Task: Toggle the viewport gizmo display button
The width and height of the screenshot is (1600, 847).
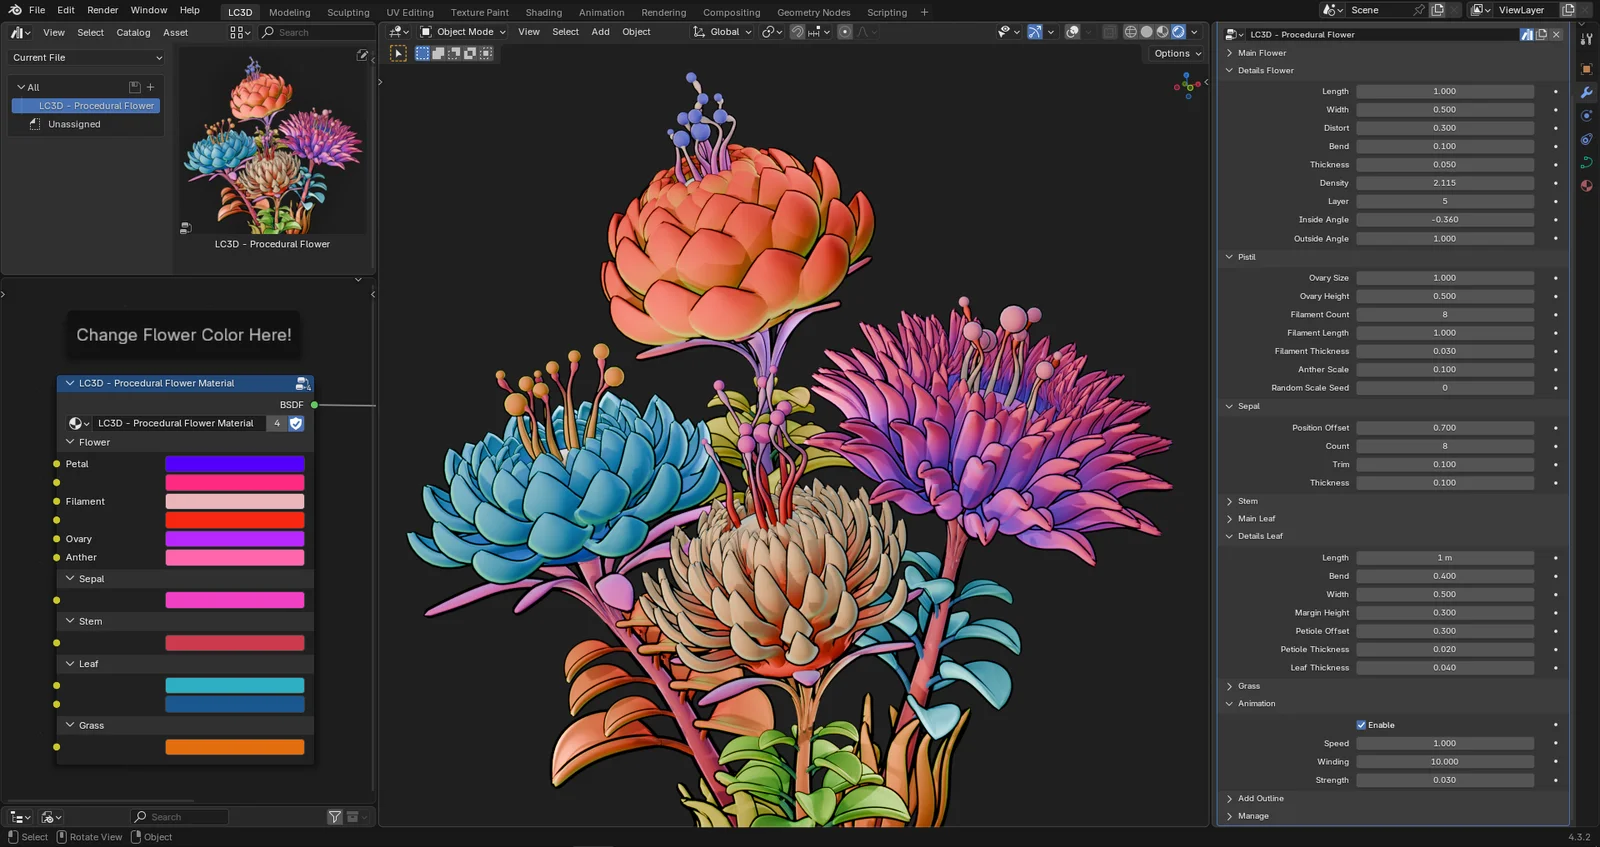Action: [x=1034, y=32]
